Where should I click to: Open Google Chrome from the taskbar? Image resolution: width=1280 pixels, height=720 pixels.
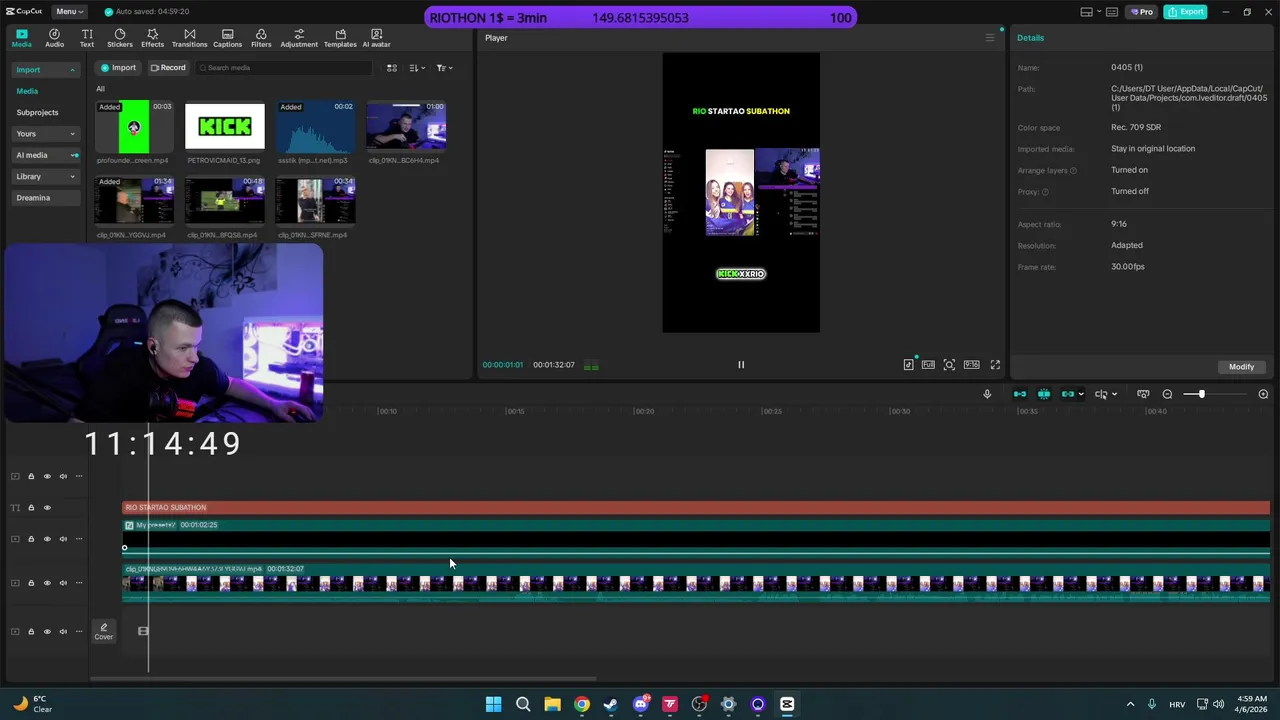(x=582, y=704)
